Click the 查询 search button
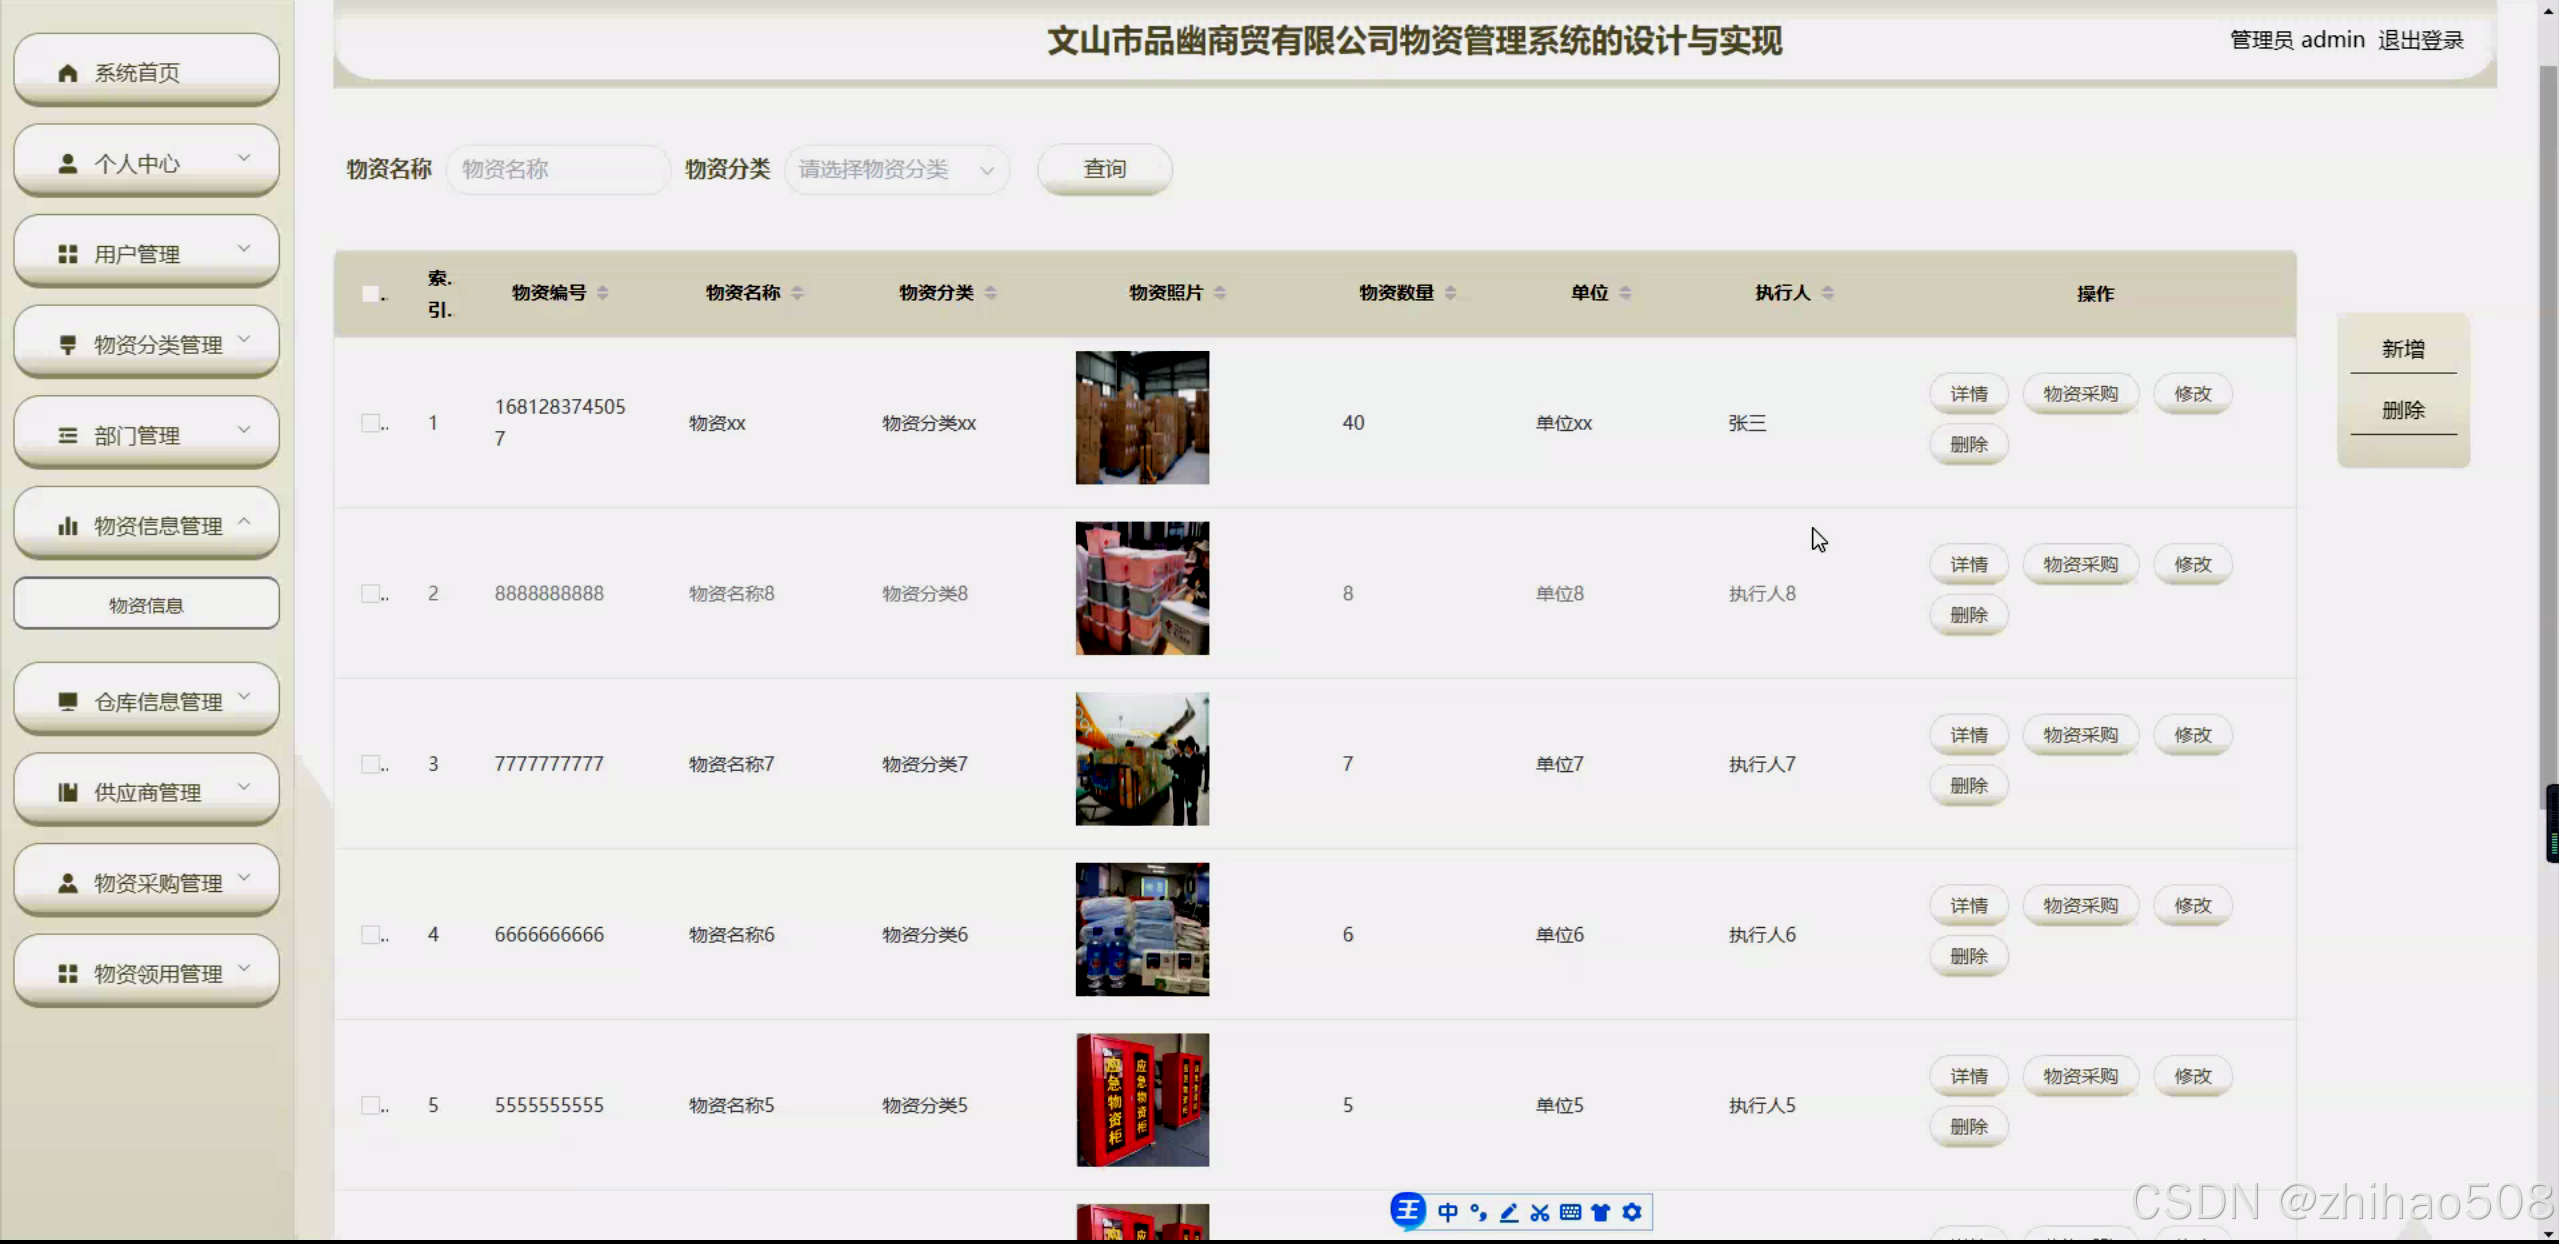The image size is (2559, 1244). (x=1104, y=169)
